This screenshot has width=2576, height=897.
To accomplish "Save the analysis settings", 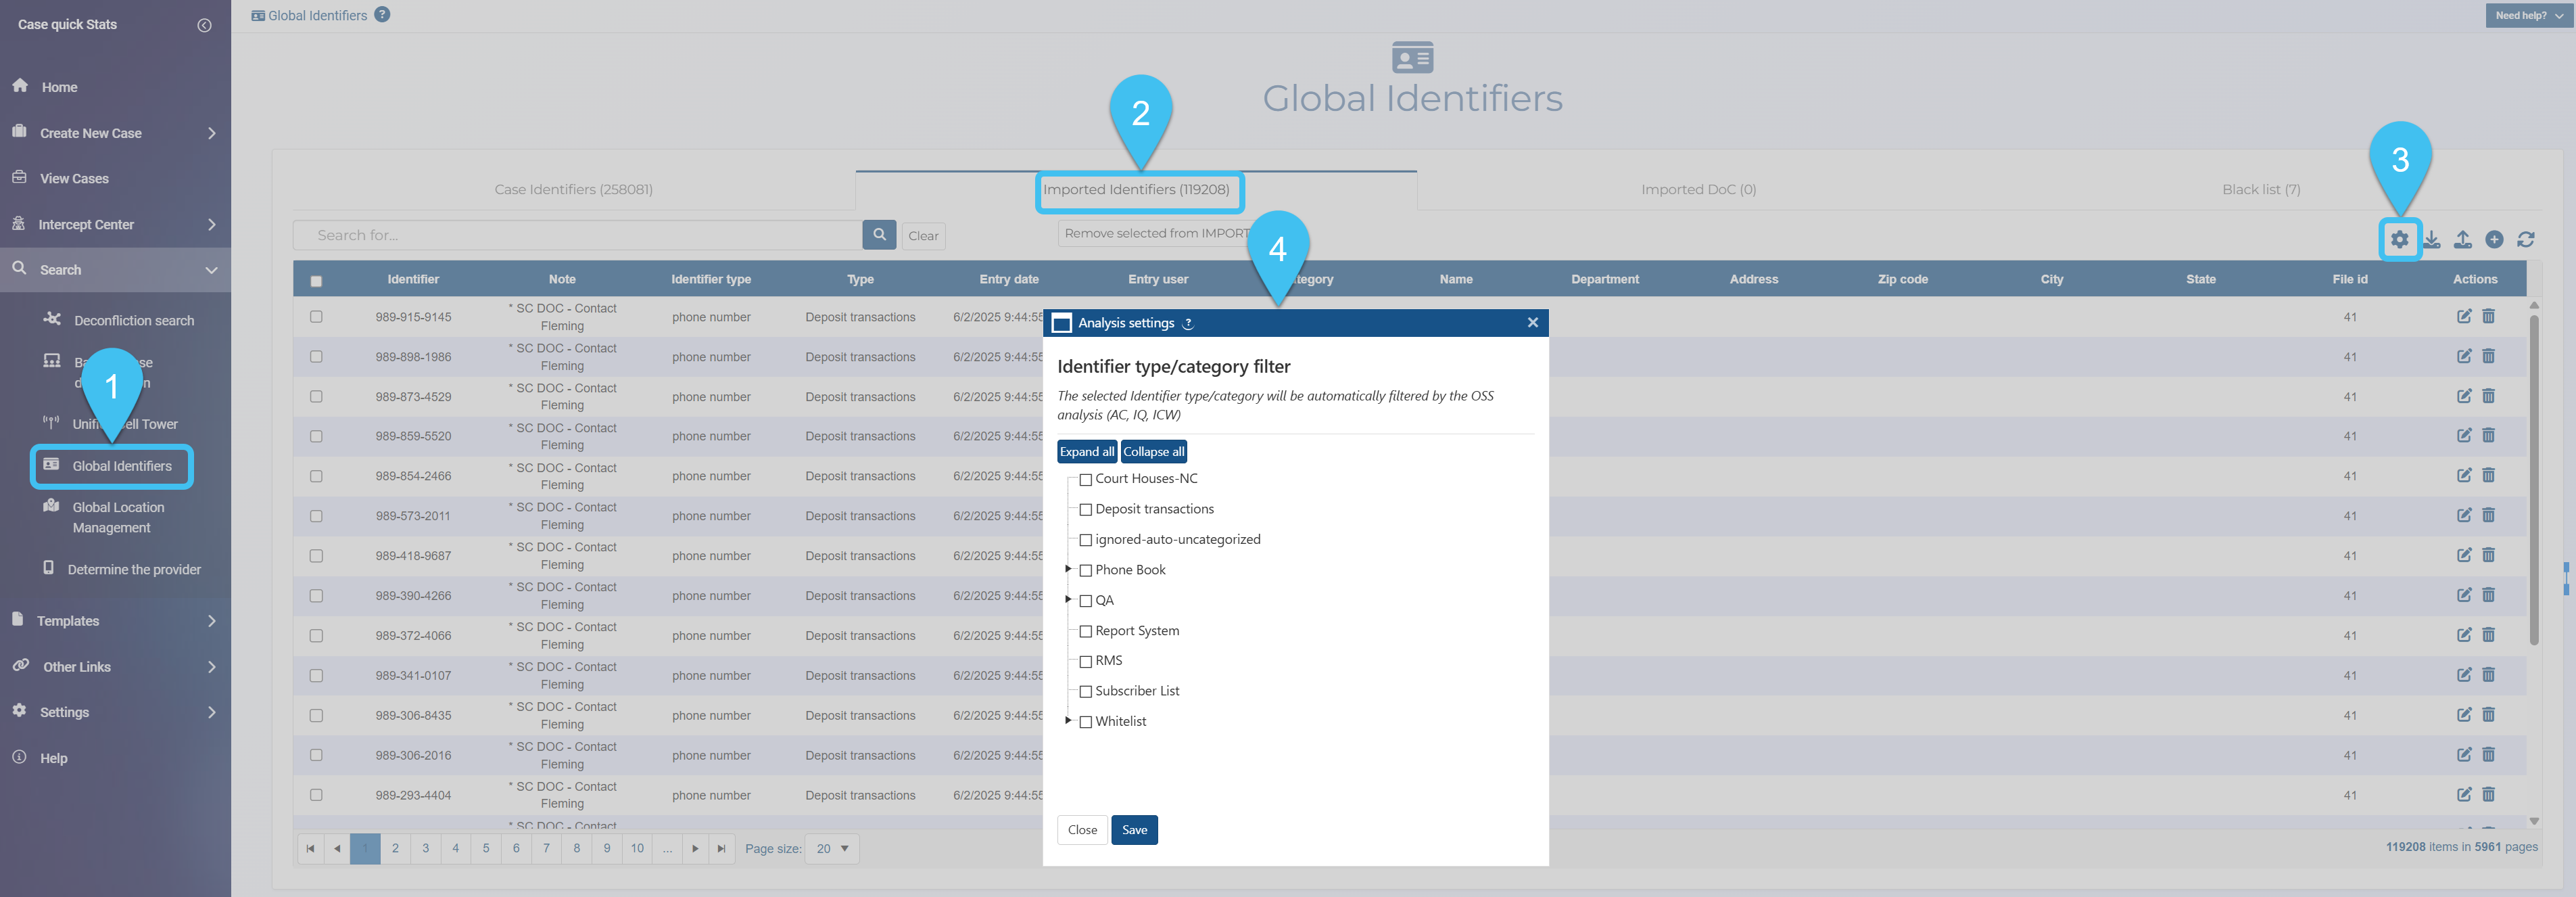I will coord(1134,830).
